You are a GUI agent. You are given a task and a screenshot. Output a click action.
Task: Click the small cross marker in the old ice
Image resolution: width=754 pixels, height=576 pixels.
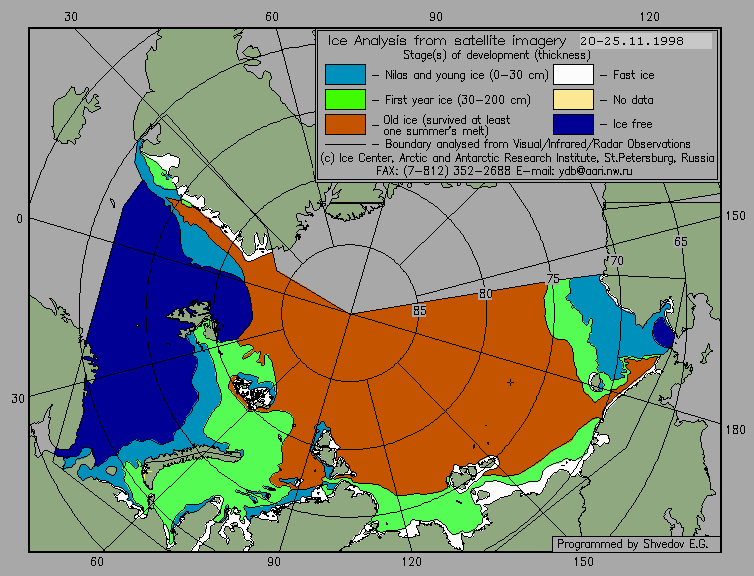[510, 383]
